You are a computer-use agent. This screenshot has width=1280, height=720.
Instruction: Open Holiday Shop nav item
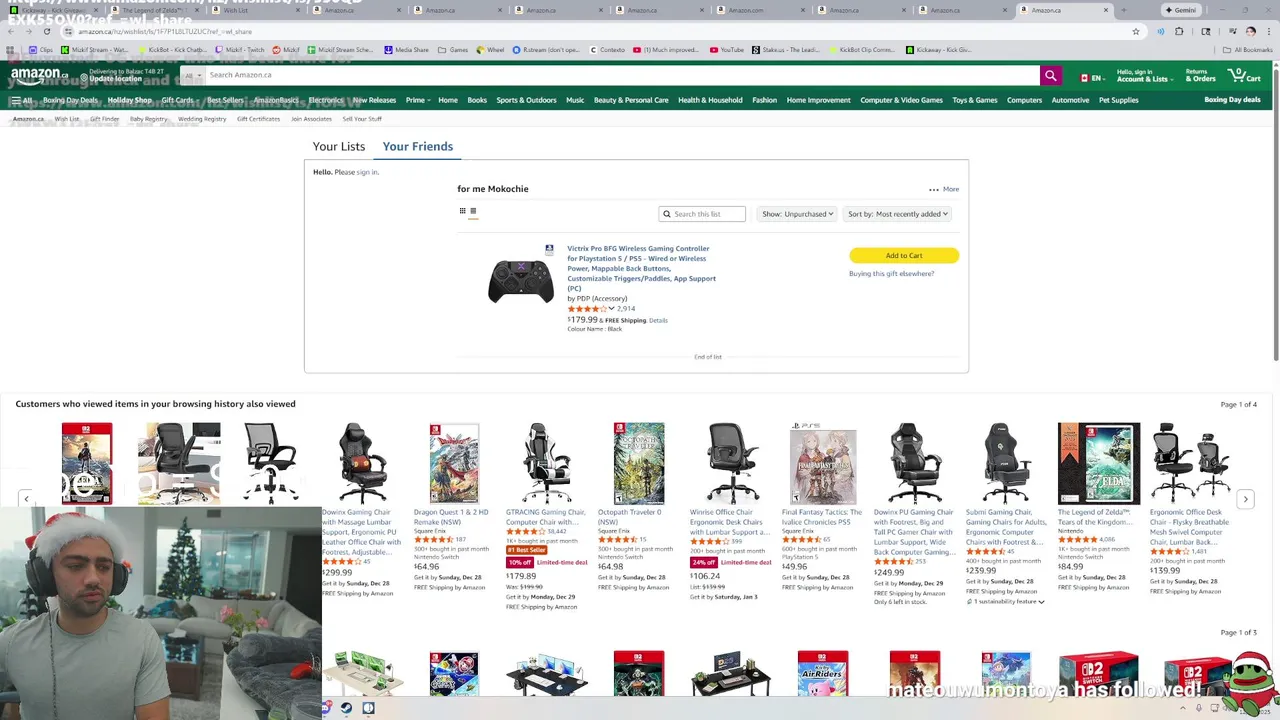tap(130, 100)
